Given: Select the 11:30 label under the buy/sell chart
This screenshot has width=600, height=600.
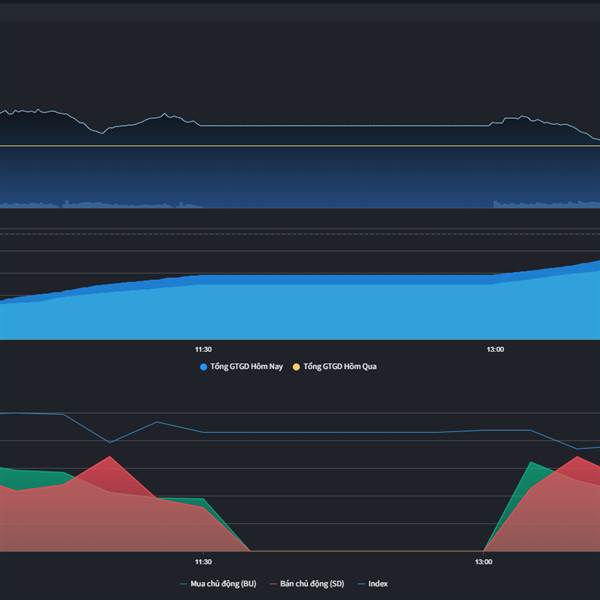Looking at the screenshot, I should pos(203,562).
